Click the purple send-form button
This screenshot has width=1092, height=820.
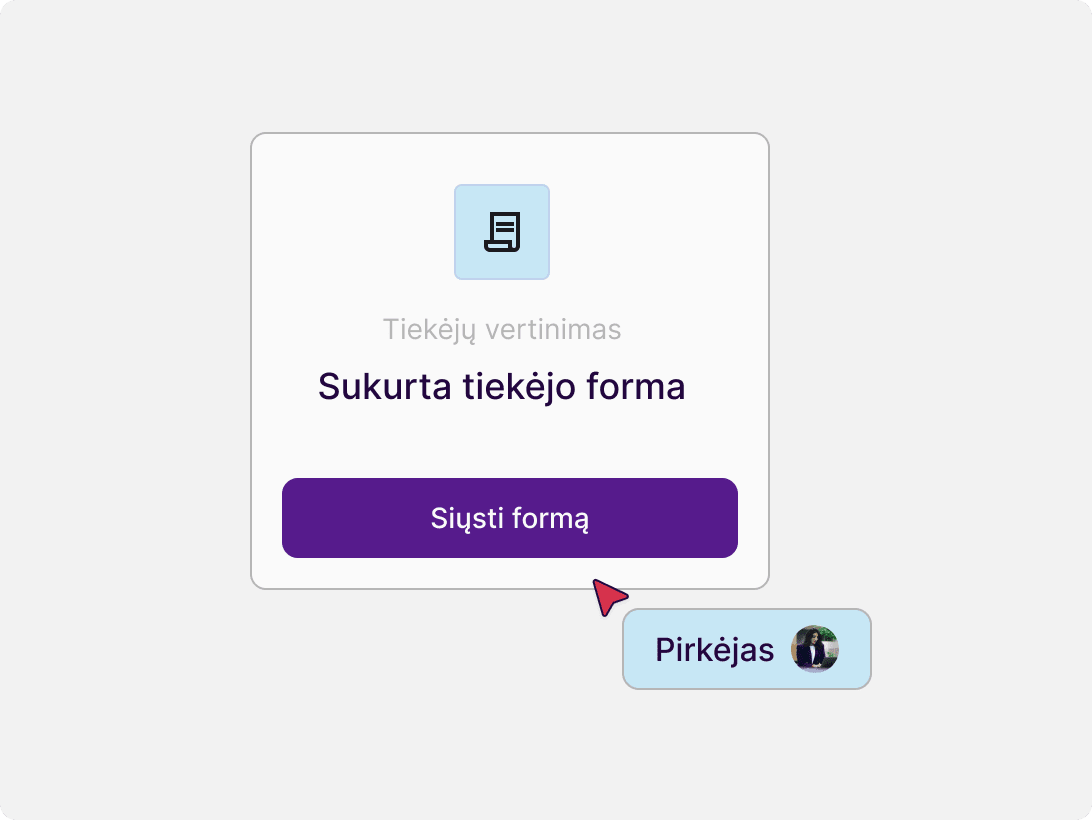(509, 517)
